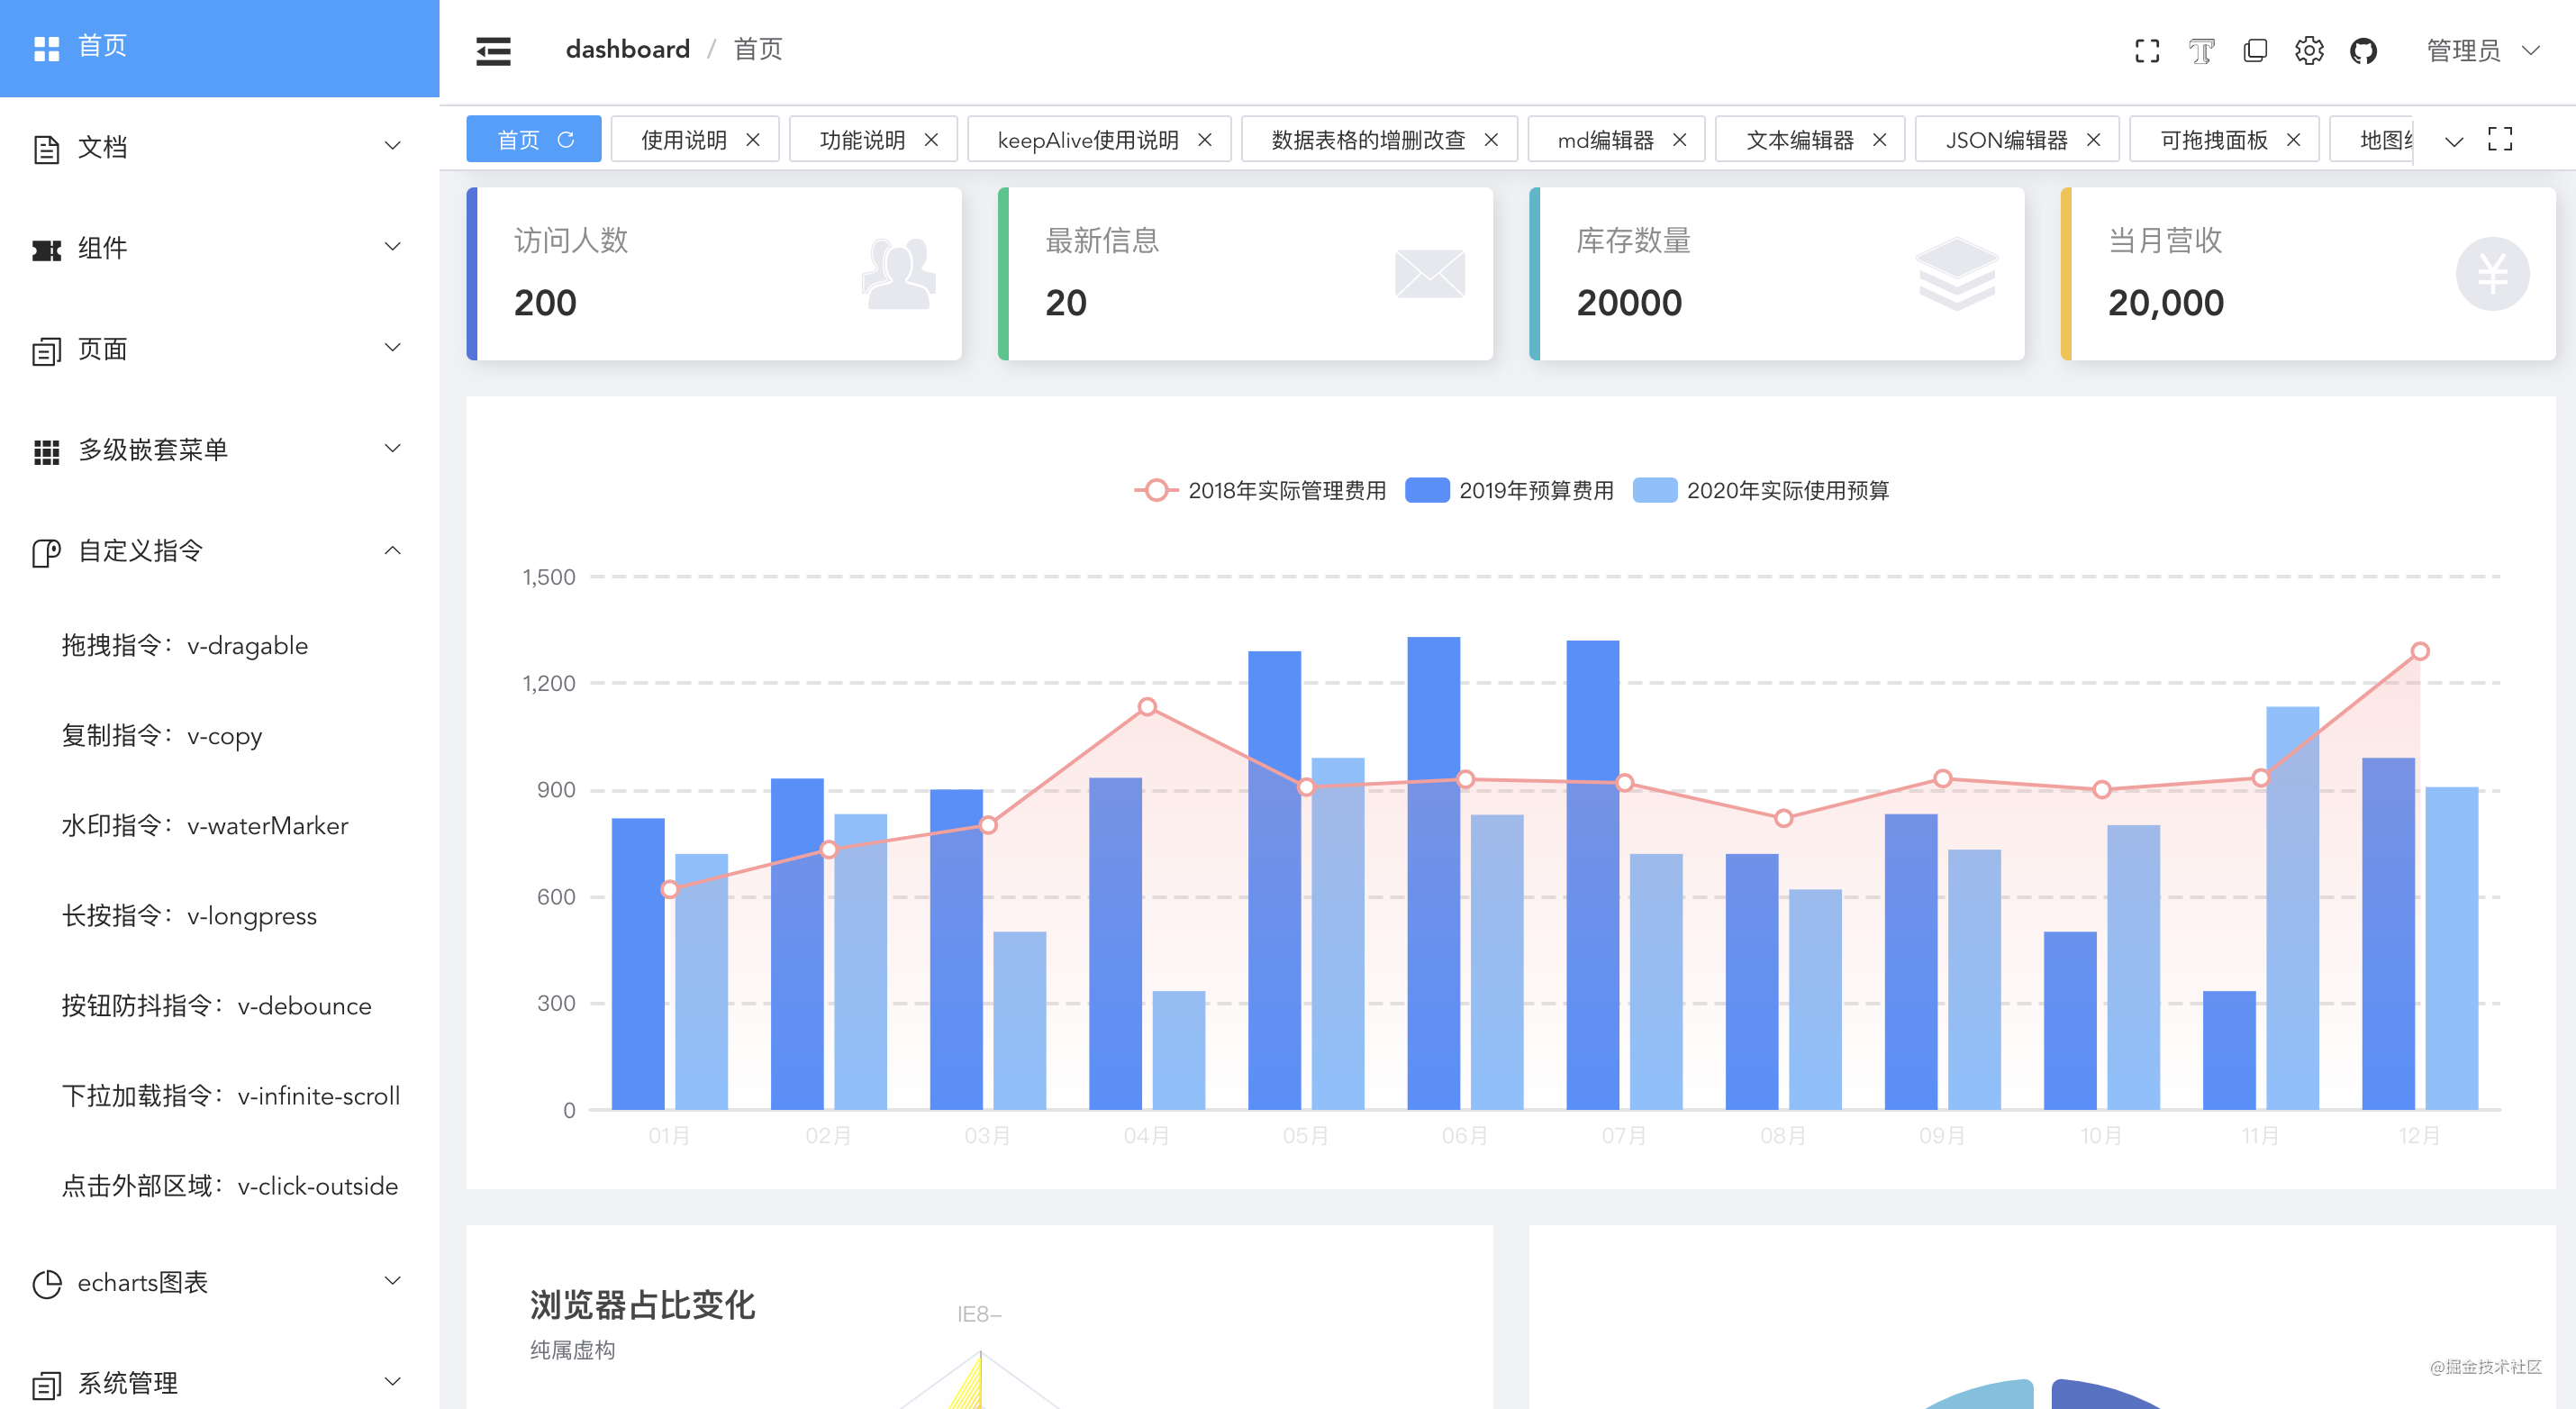
Task: Open the settings gear in the header
Action: coord(2309,50)
